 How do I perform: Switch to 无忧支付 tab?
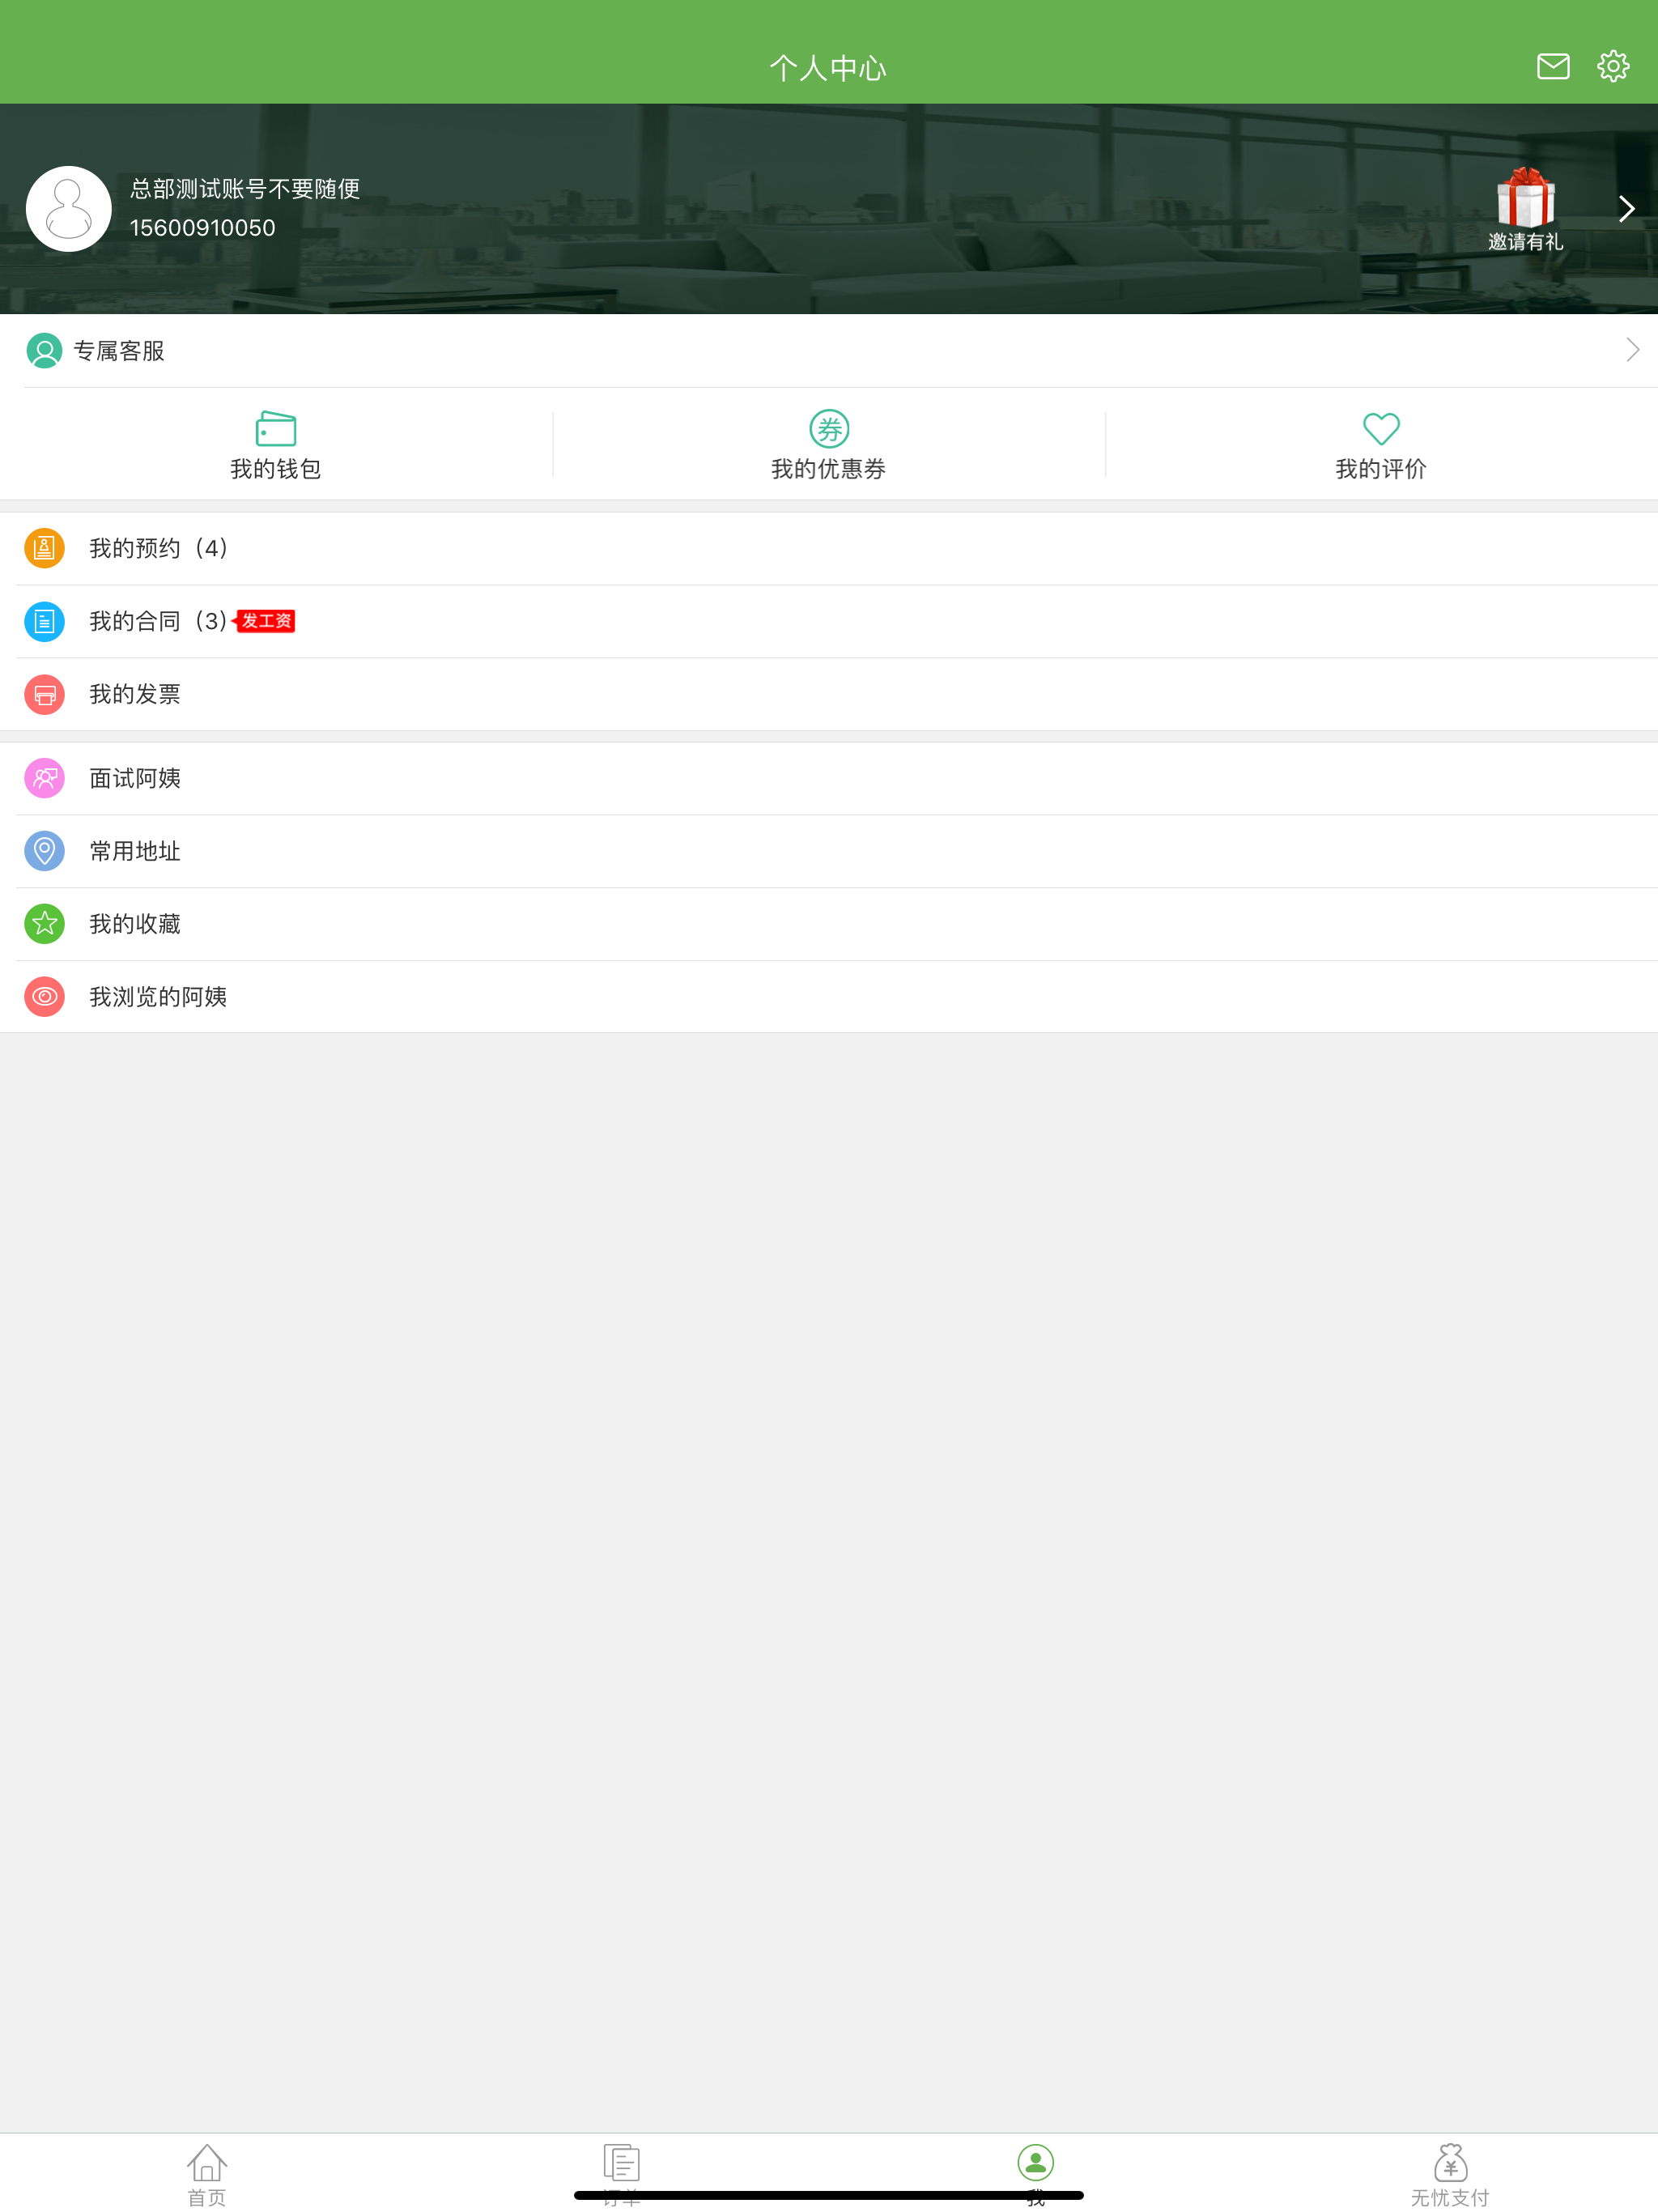click(1450, 2174)
